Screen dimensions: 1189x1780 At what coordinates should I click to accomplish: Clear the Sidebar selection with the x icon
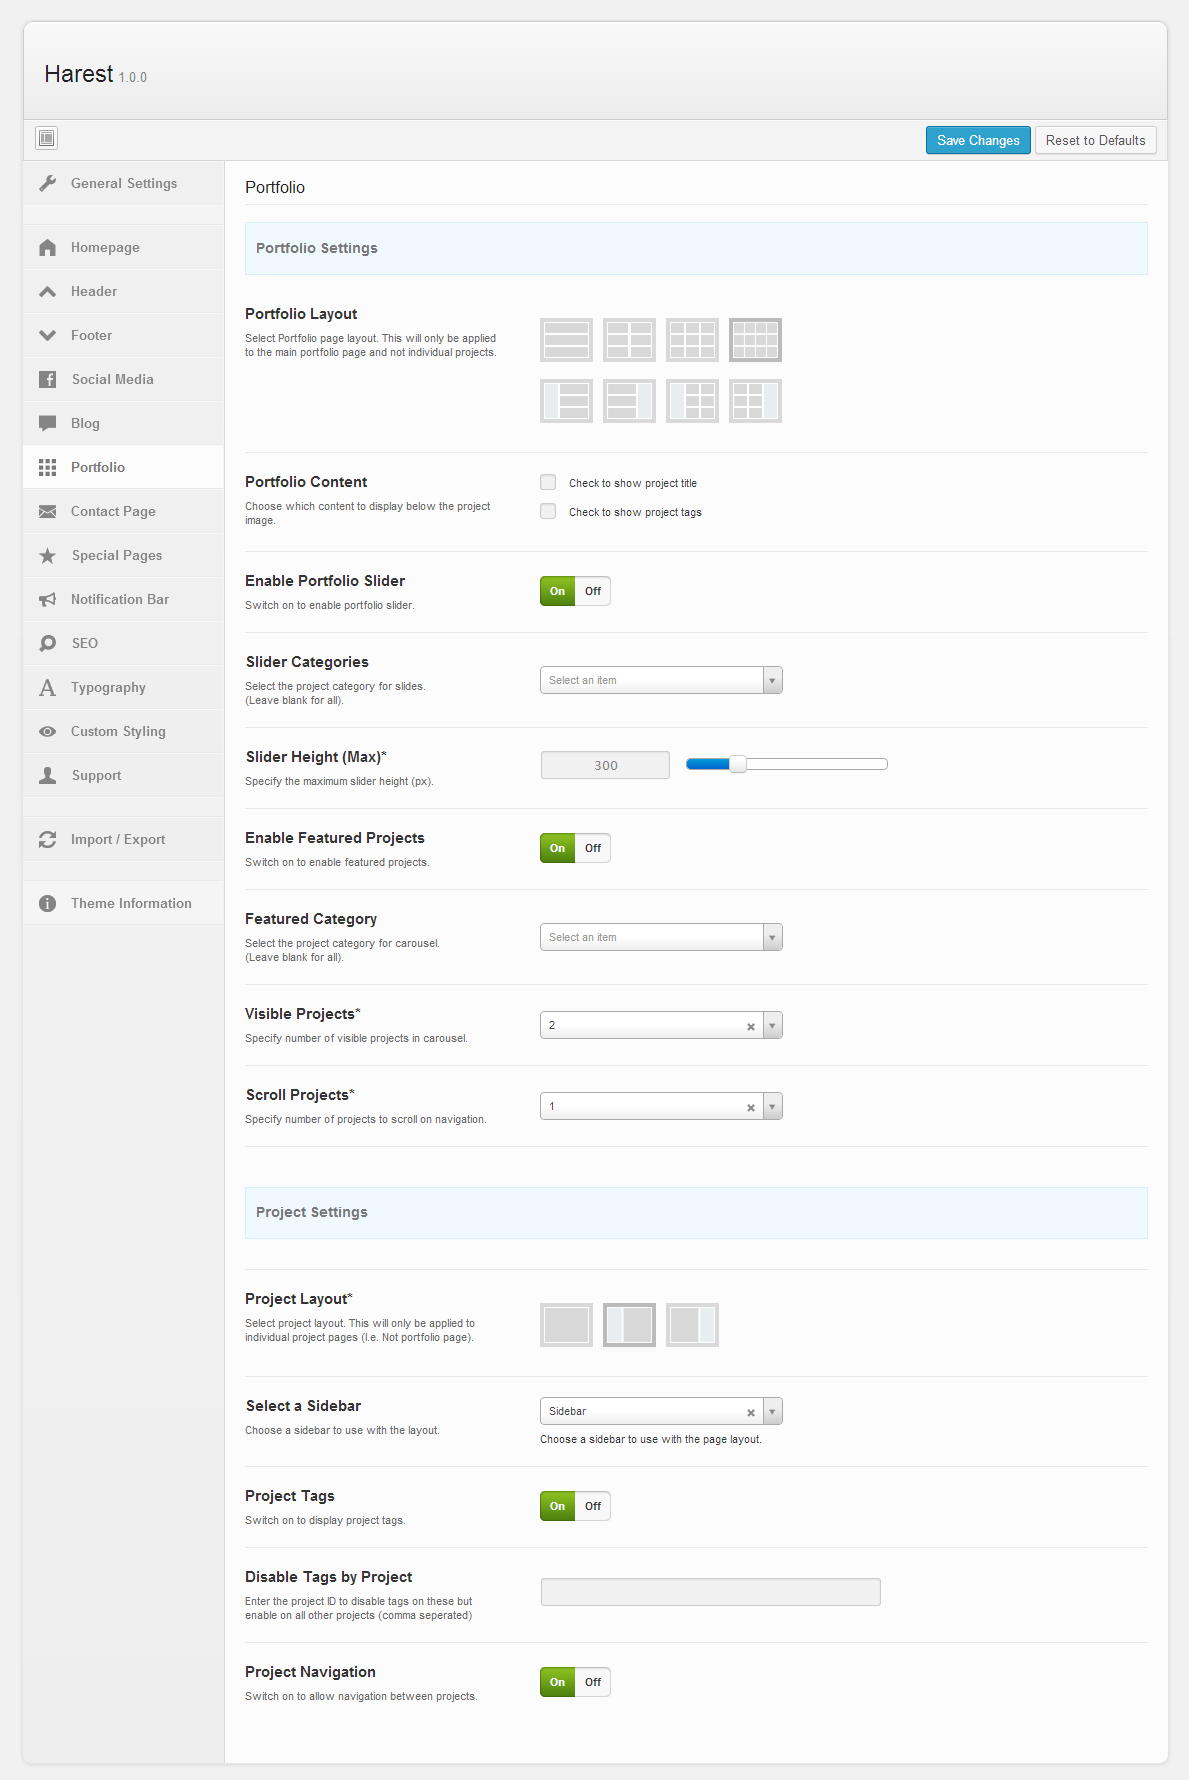751,1412
